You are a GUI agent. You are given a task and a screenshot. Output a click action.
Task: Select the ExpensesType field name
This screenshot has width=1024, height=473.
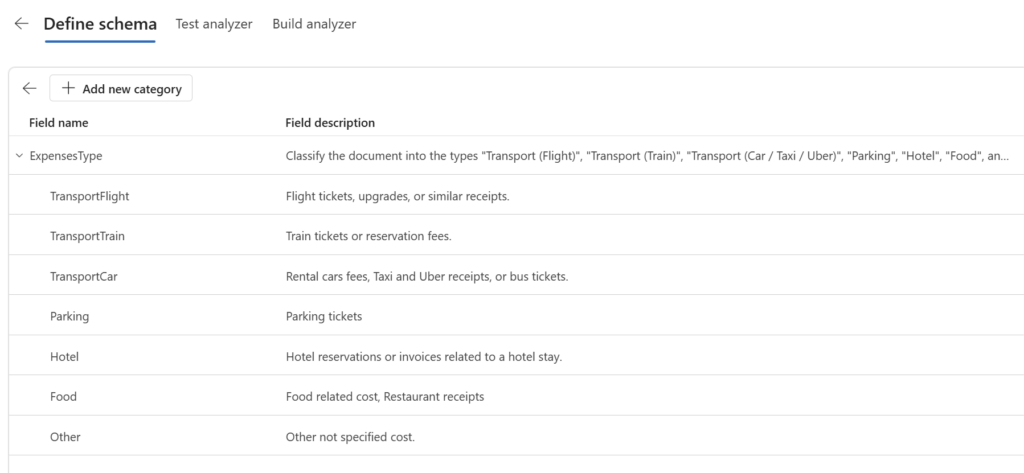66,156
